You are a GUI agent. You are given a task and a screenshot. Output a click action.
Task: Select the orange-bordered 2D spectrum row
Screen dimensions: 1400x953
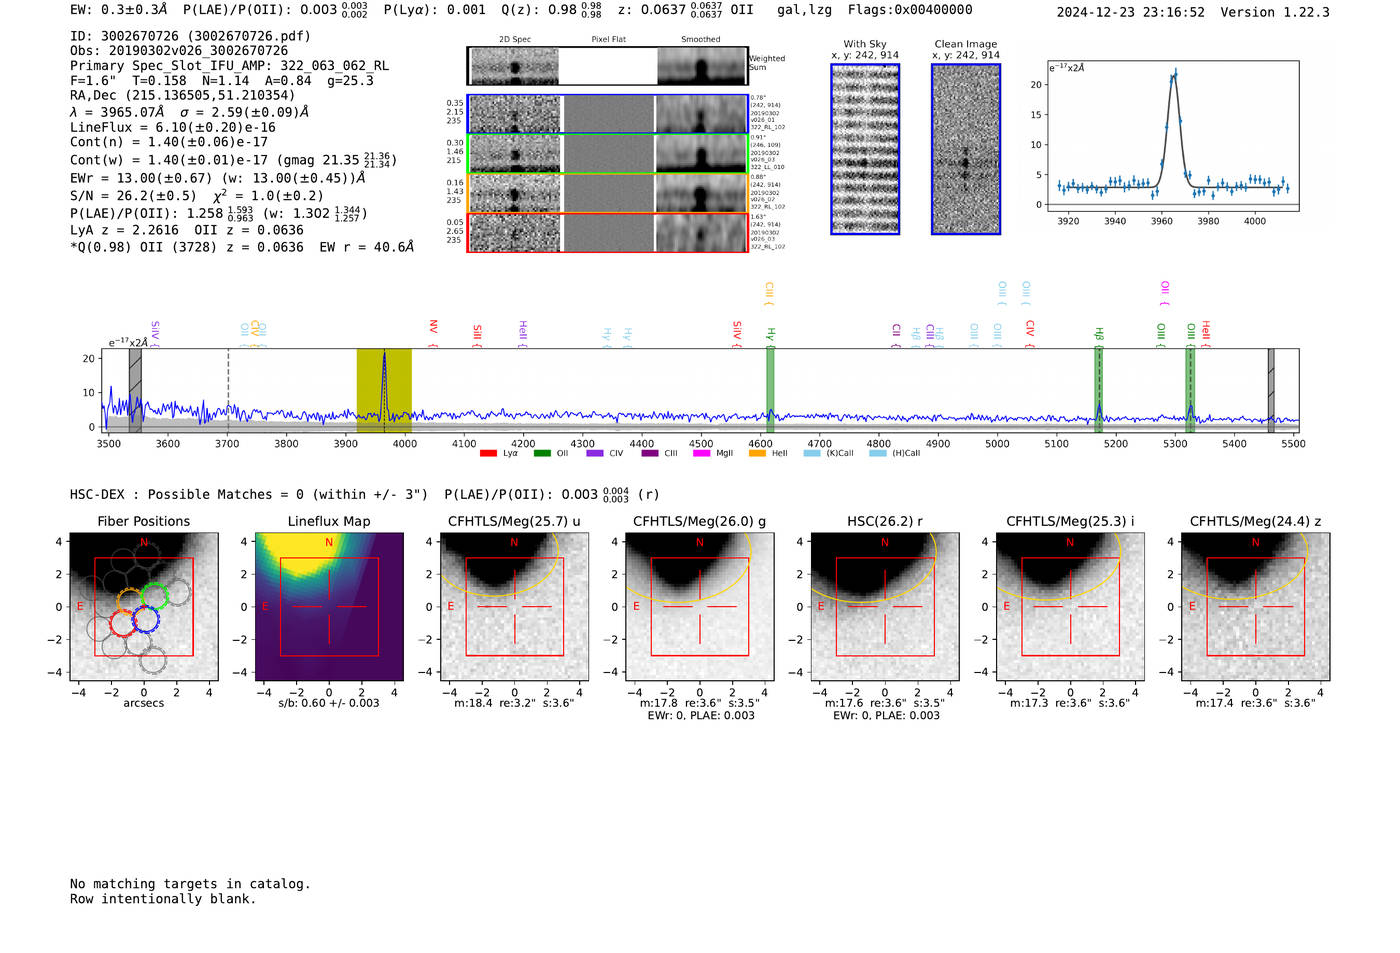point(607,193)
